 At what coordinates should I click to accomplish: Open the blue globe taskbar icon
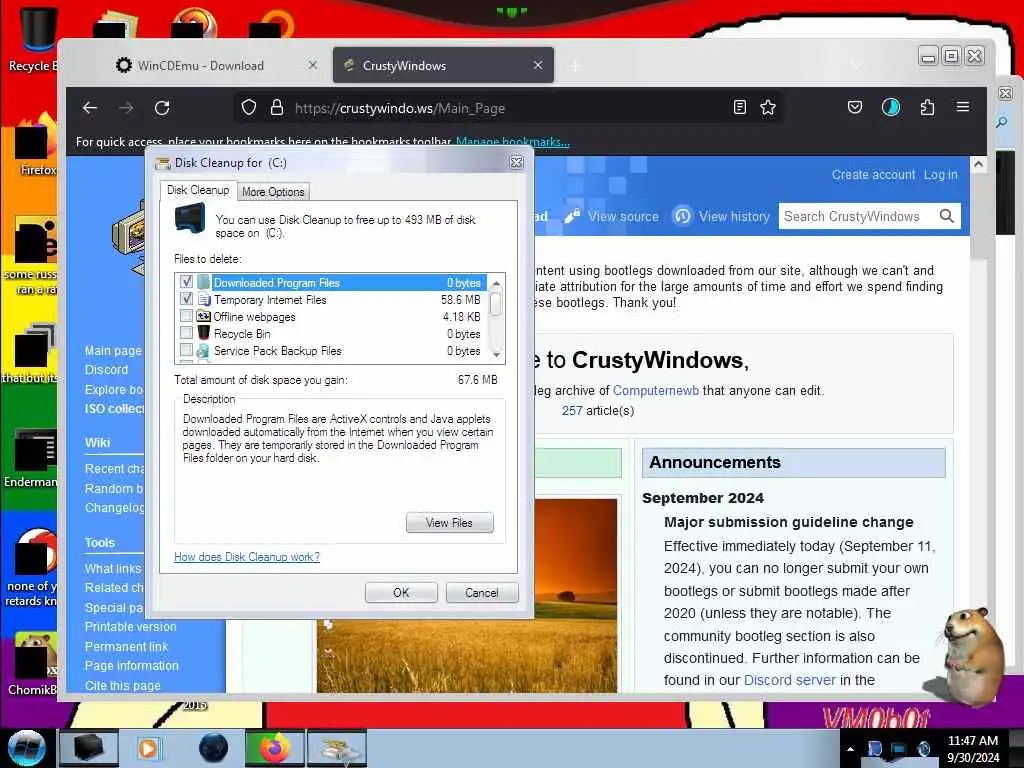(x=213, y=748)
